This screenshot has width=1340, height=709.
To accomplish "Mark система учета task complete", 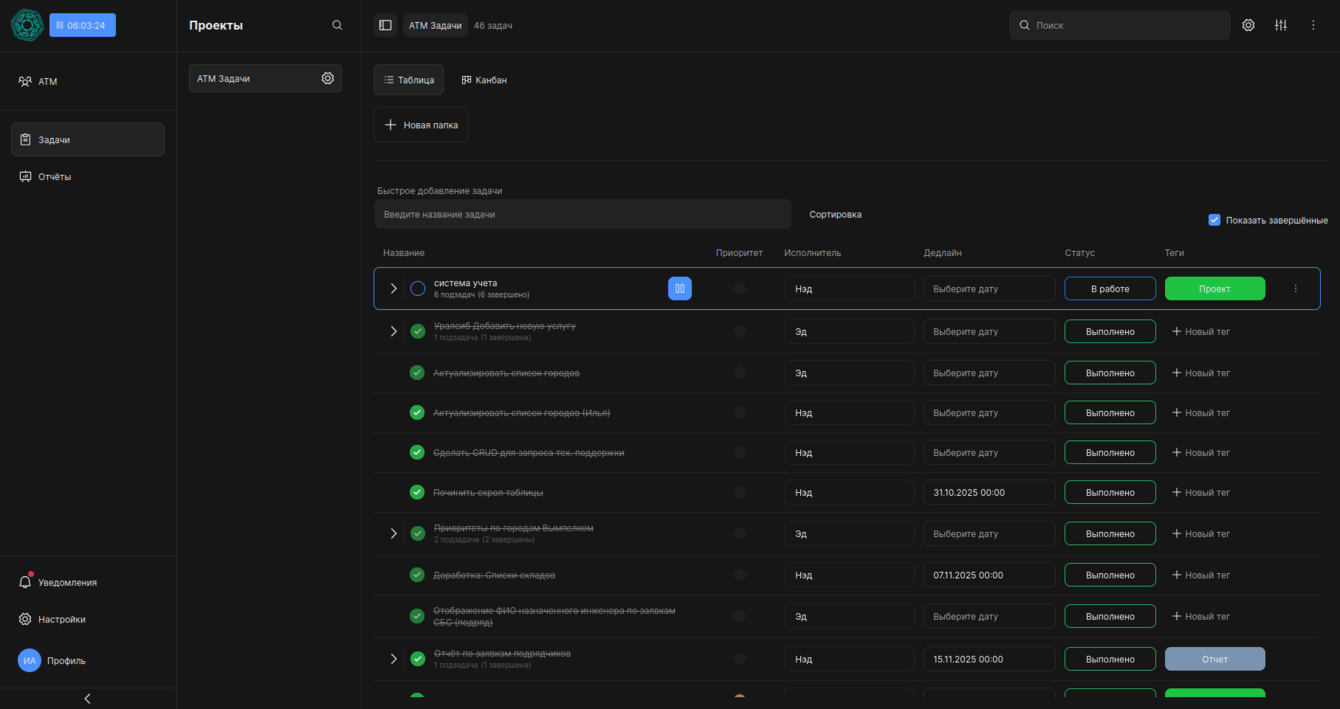I will tap(418, 289).
